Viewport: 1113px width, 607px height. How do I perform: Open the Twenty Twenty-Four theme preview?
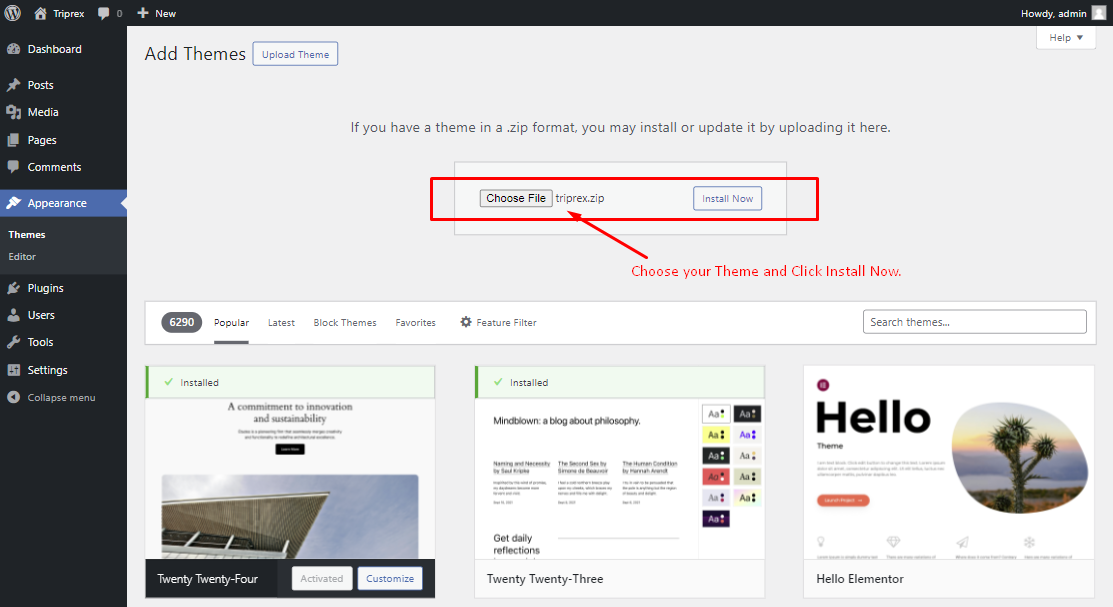pos(290,479)
